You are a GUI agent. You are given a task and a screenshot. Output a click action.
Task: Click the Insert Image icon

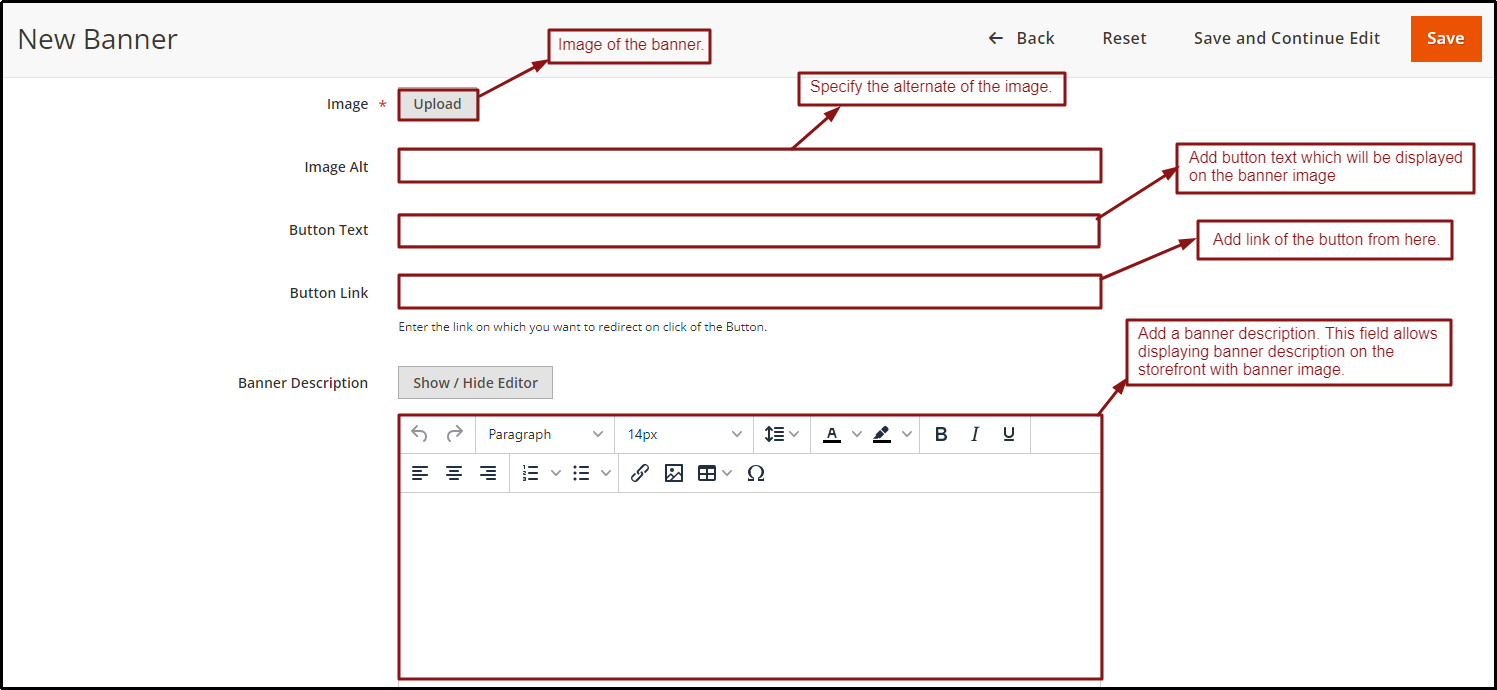pyautogui.click(x=674, y=472)
